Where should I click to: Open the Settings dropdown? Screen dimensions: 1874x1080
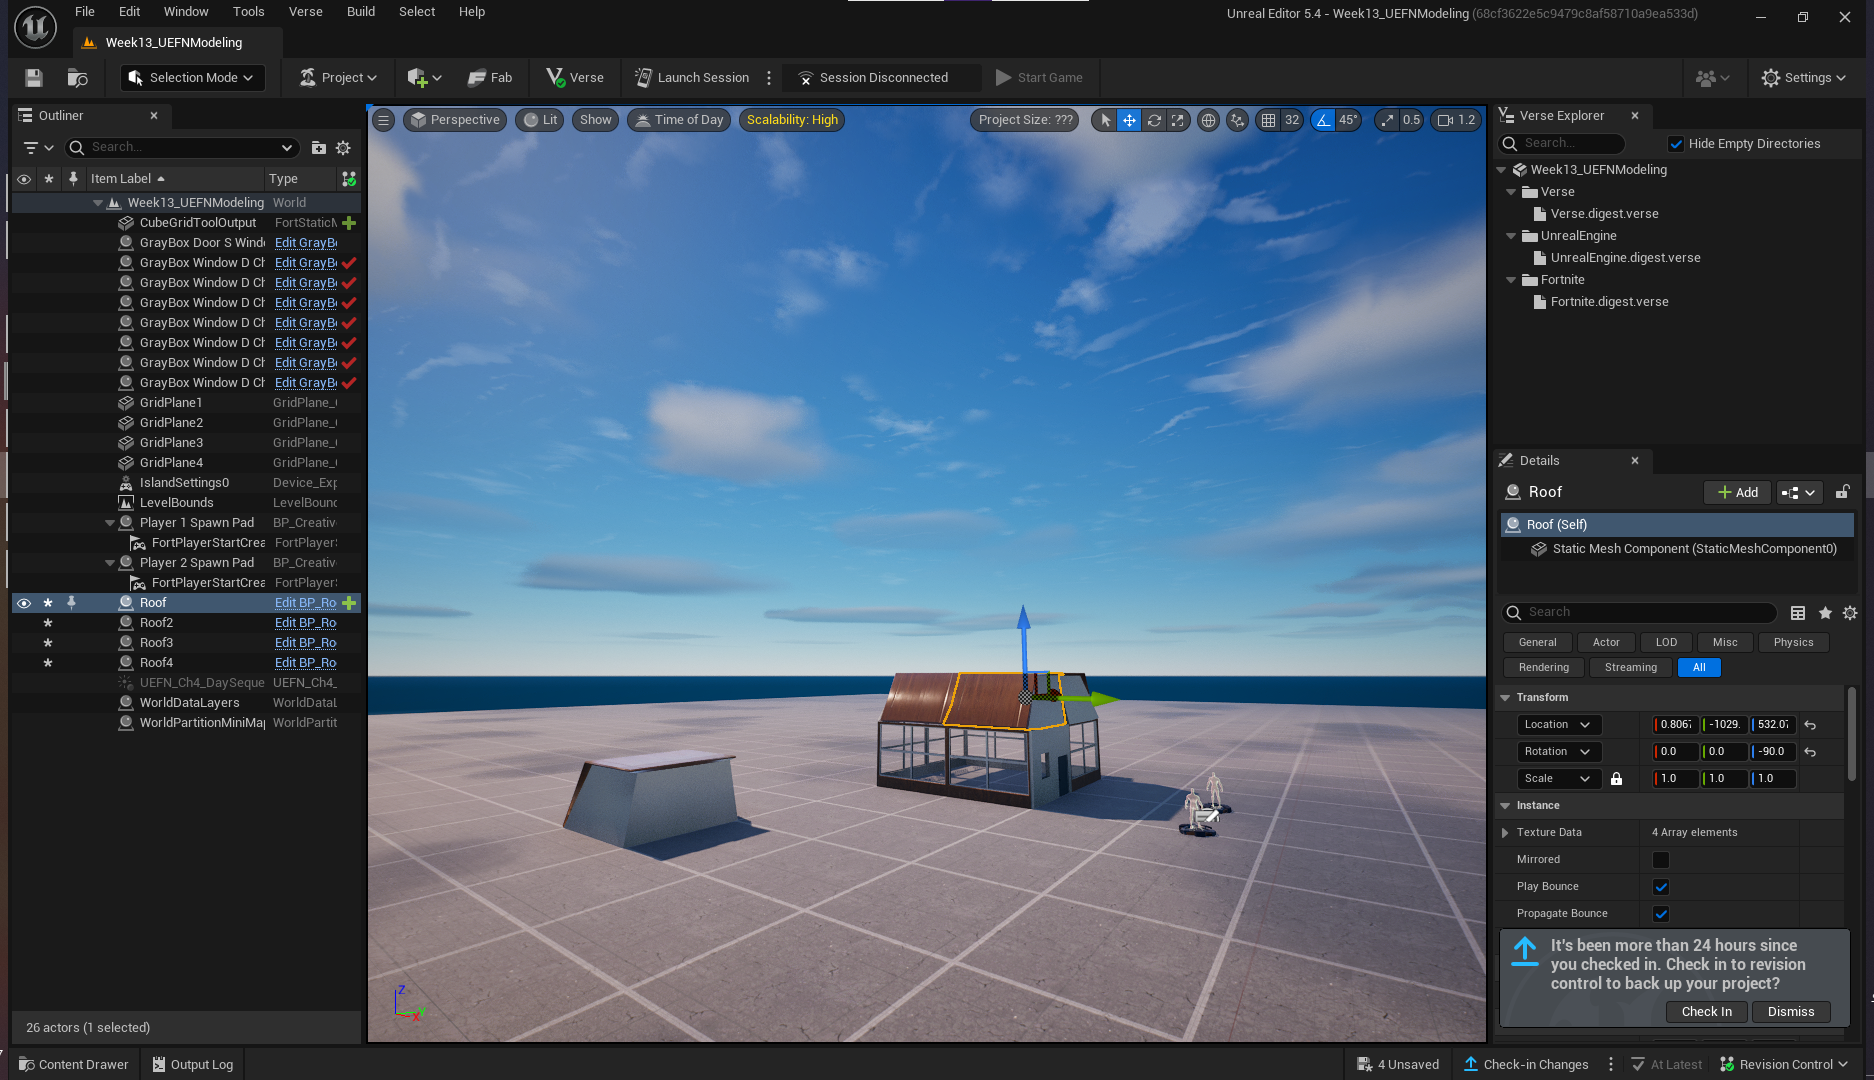point(1804,78)
